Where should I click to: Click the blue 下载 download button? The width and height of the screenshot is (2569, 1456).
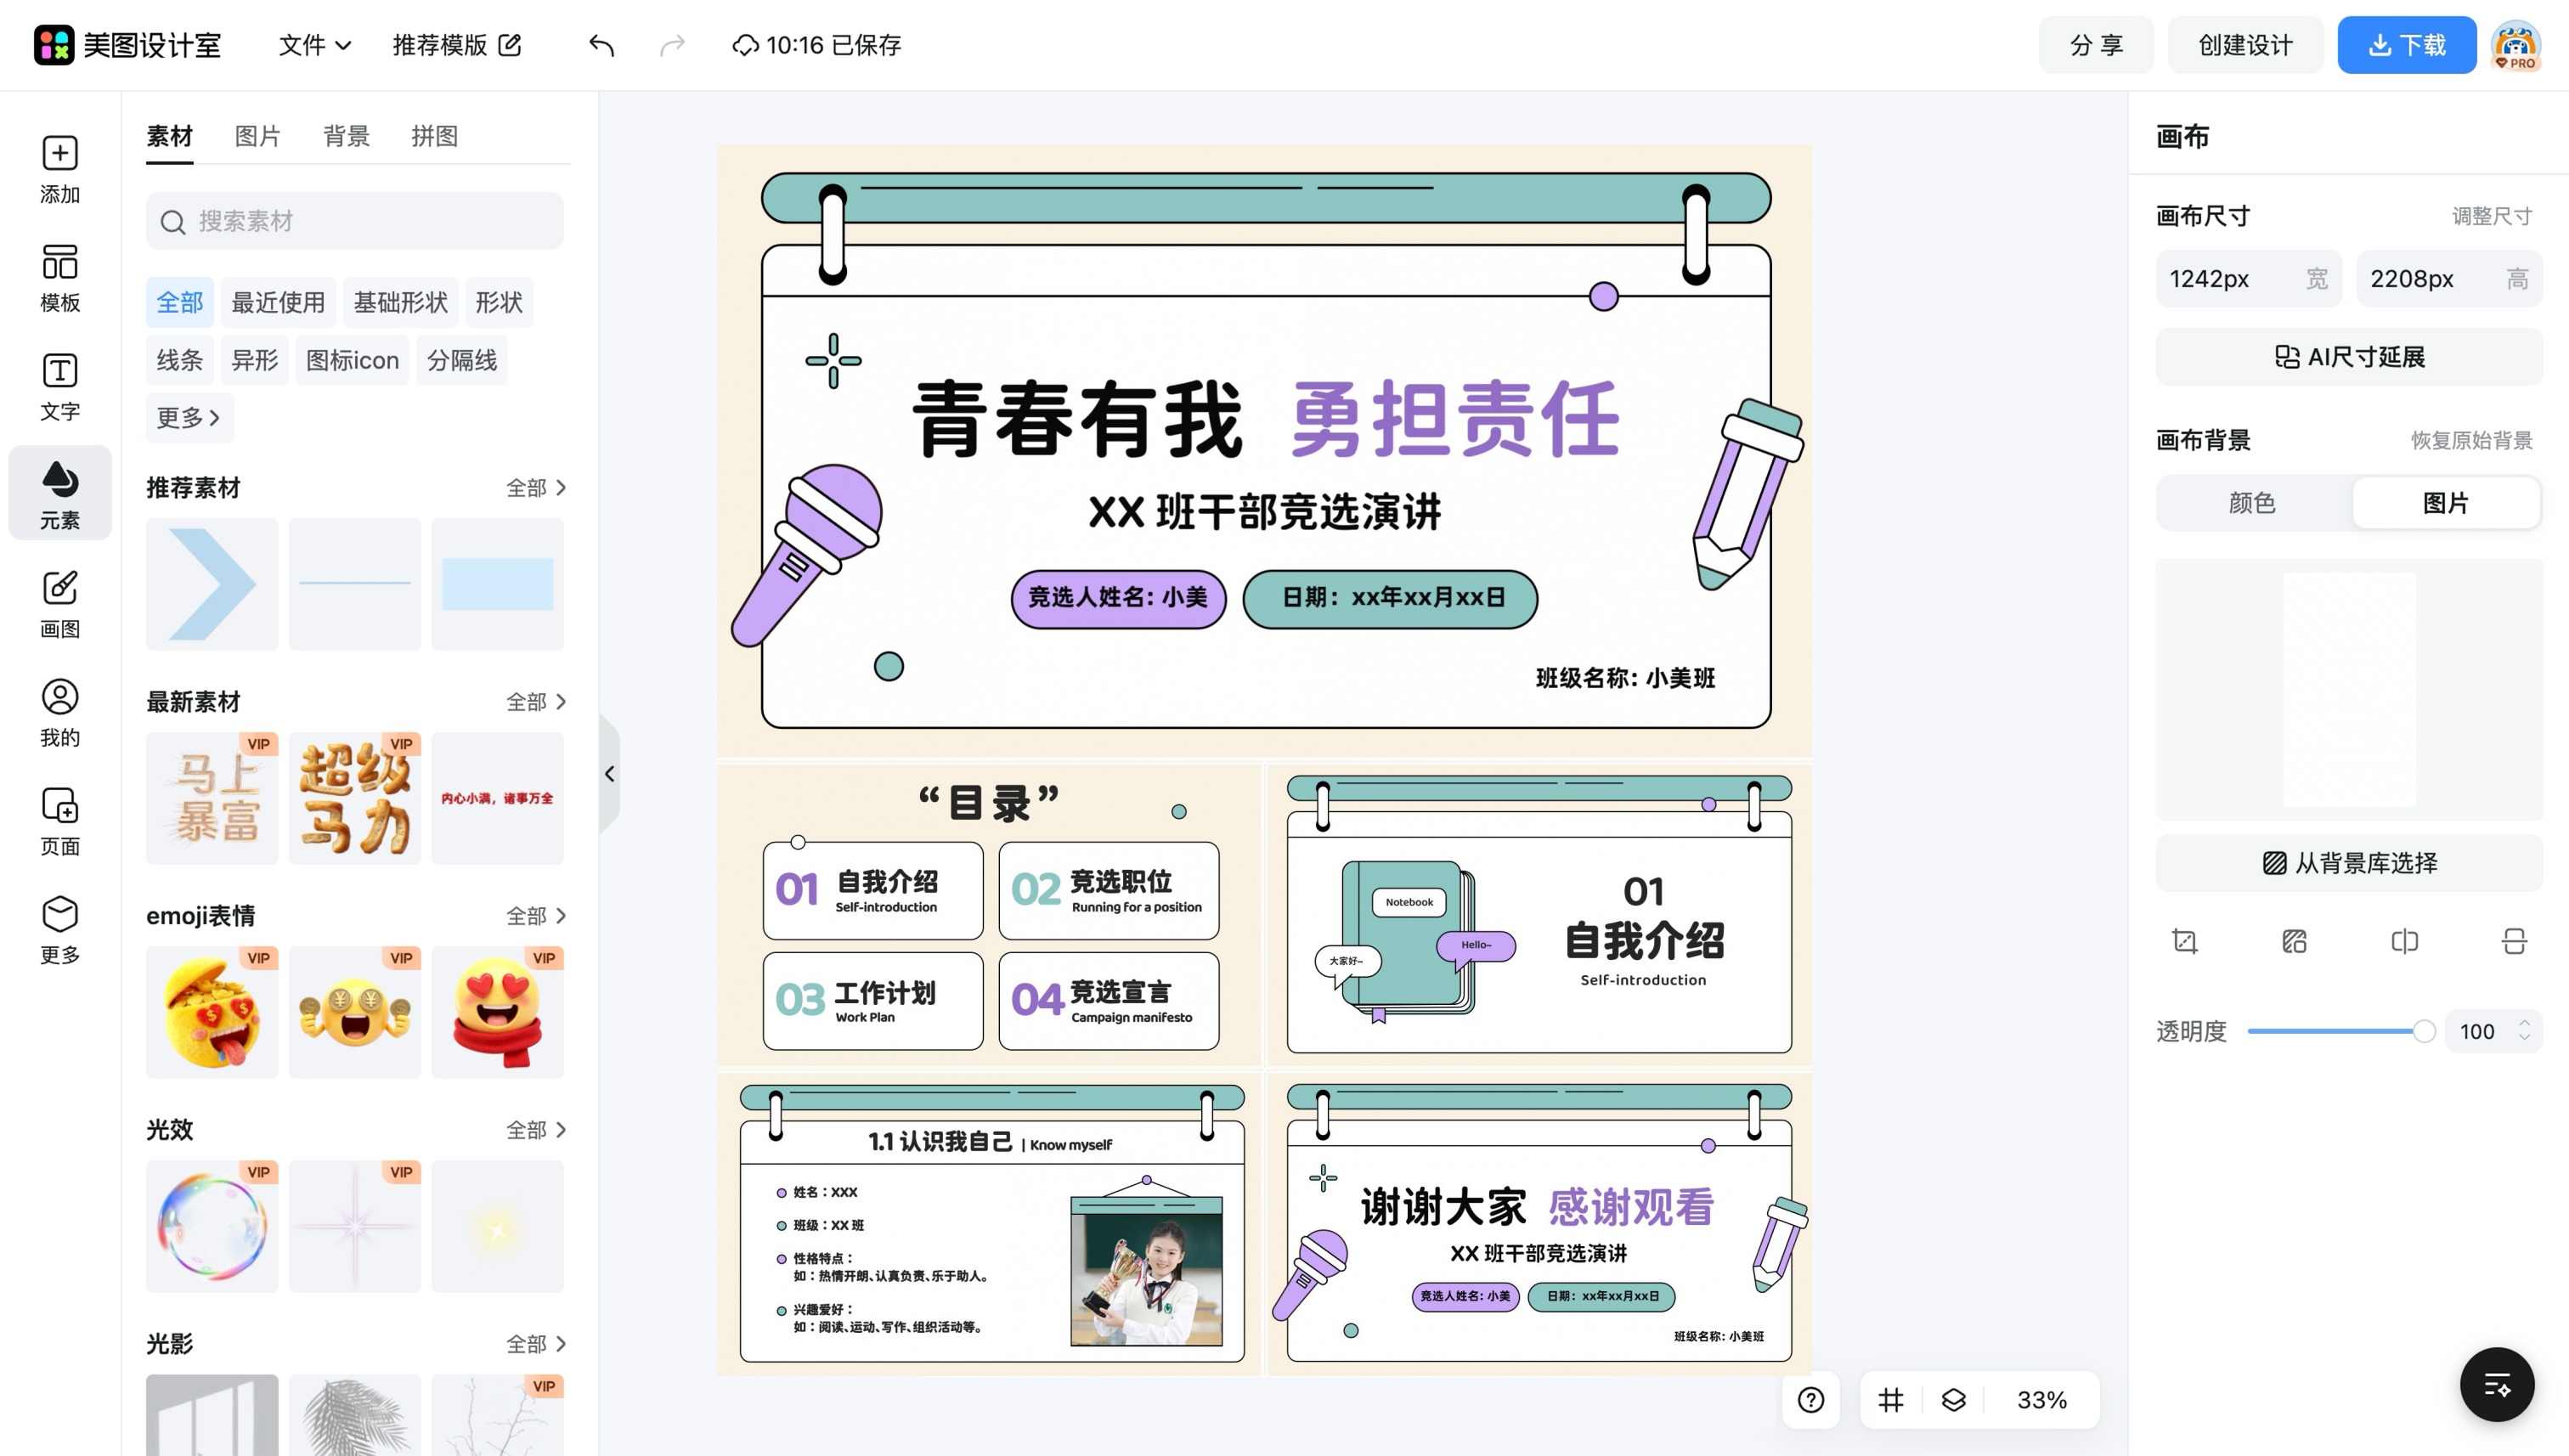click(2406, 45)
